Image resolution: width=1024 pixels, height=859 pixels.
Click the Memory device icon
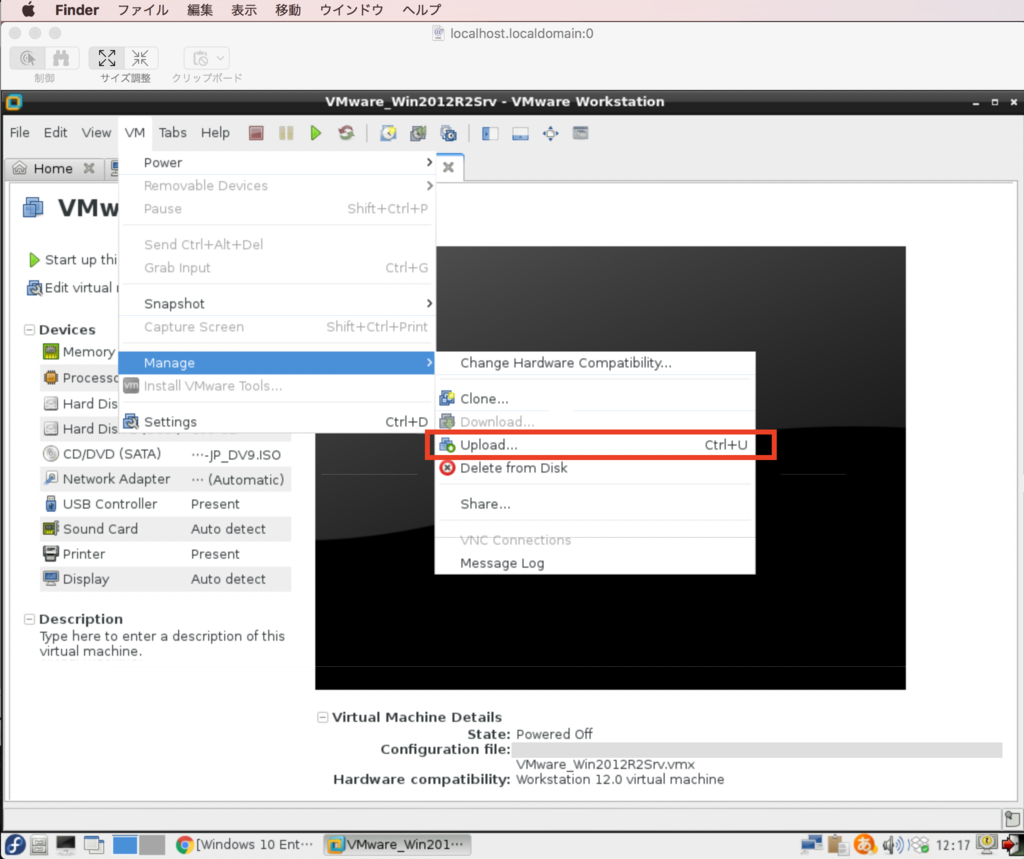(51, 351)
